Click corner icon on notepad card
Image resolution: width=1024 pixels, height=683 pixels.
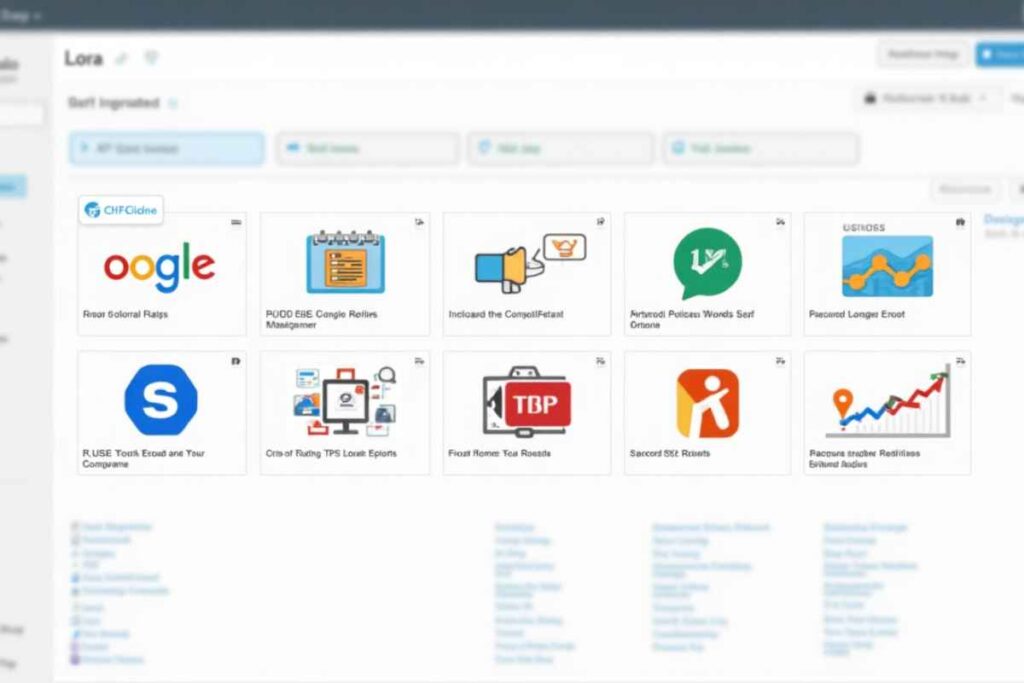419,223
